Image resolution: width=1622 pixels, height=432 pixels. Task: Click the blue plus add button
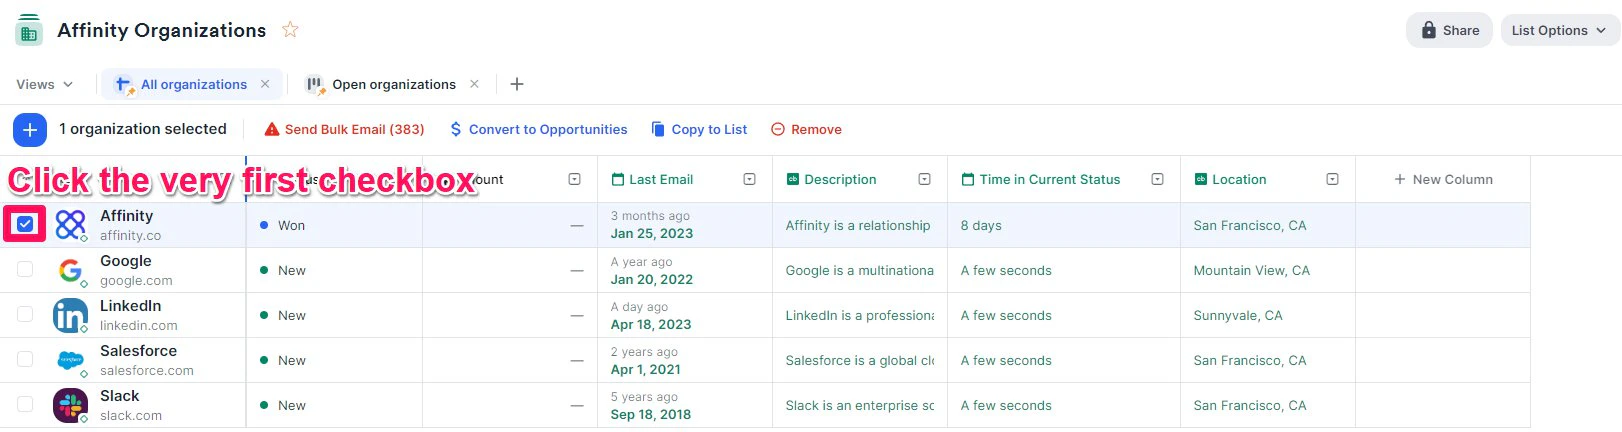point(30,129)
